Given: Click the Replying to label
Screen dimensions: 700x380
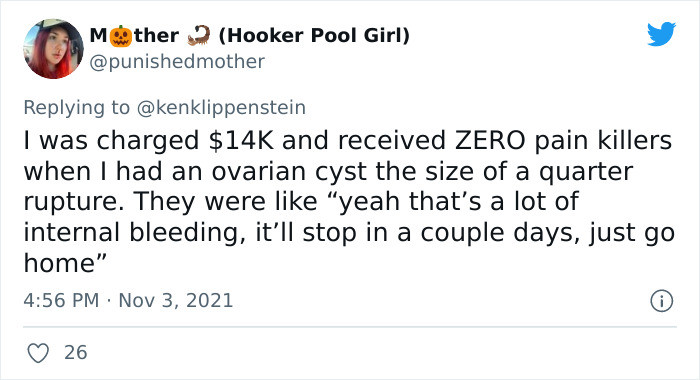Looking at the screenshot, I should coord(76,108).
